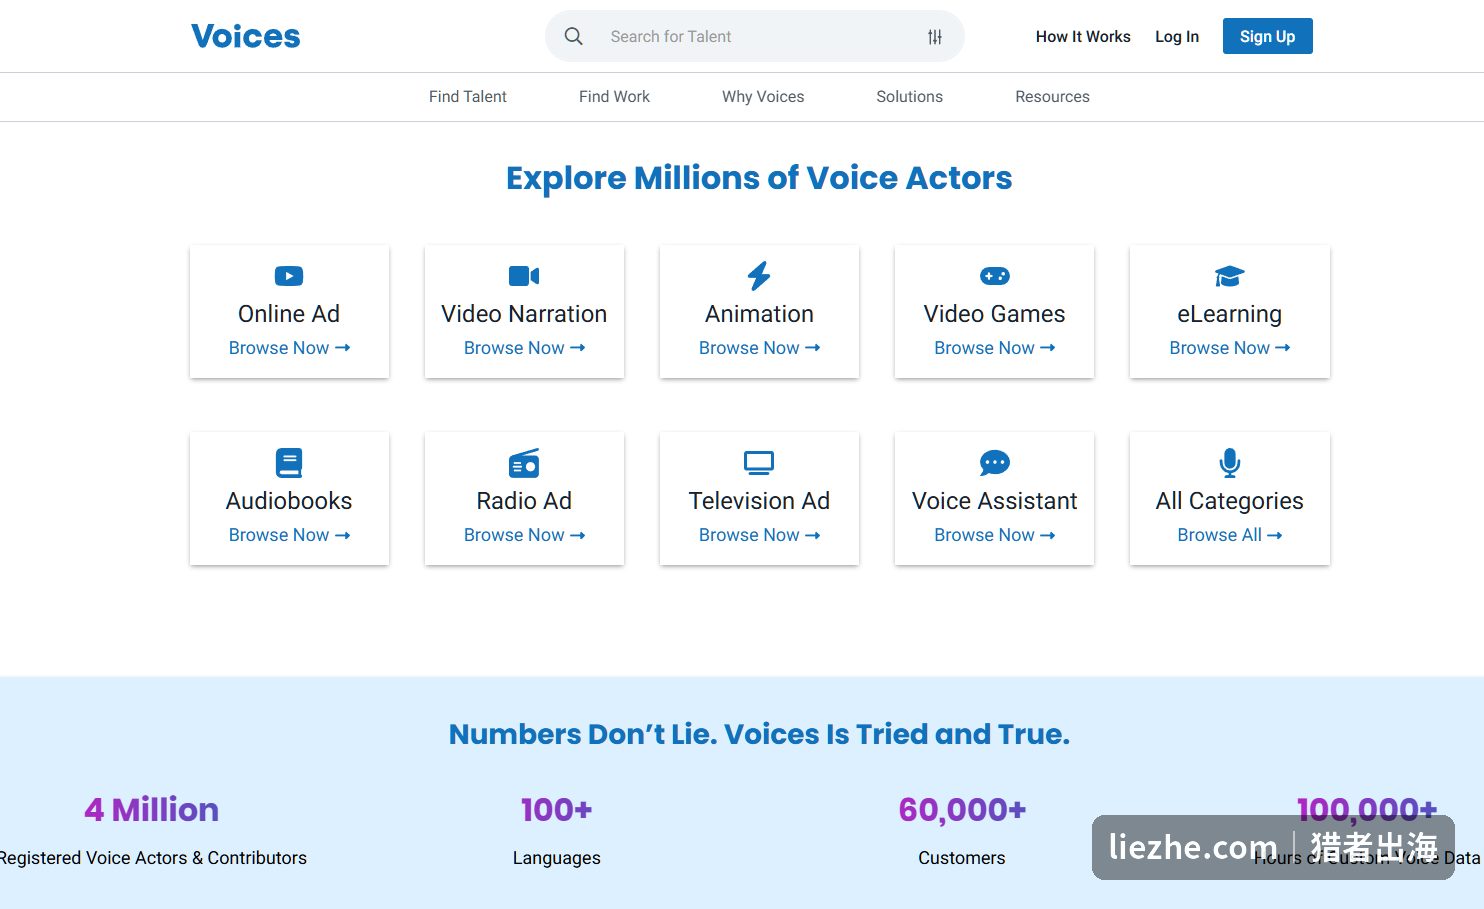Viewport: 1484px width, 909px height.
Task: Open the Find Work menu
Action: 614,97
